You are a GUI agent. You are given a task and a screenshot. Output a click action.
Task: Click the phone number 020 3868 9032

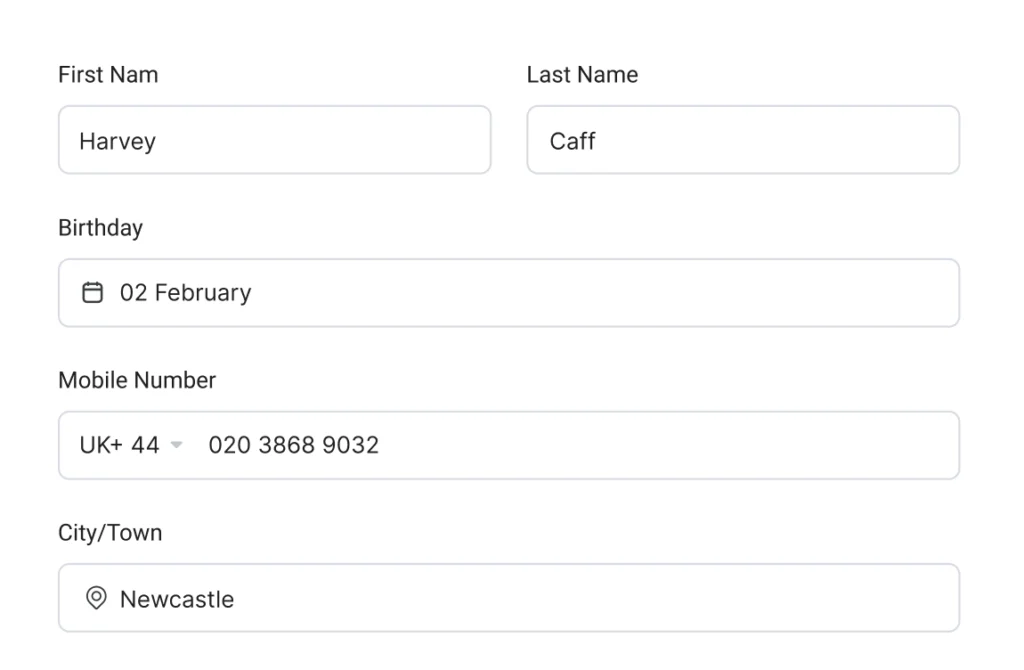(x=294, y=445)
